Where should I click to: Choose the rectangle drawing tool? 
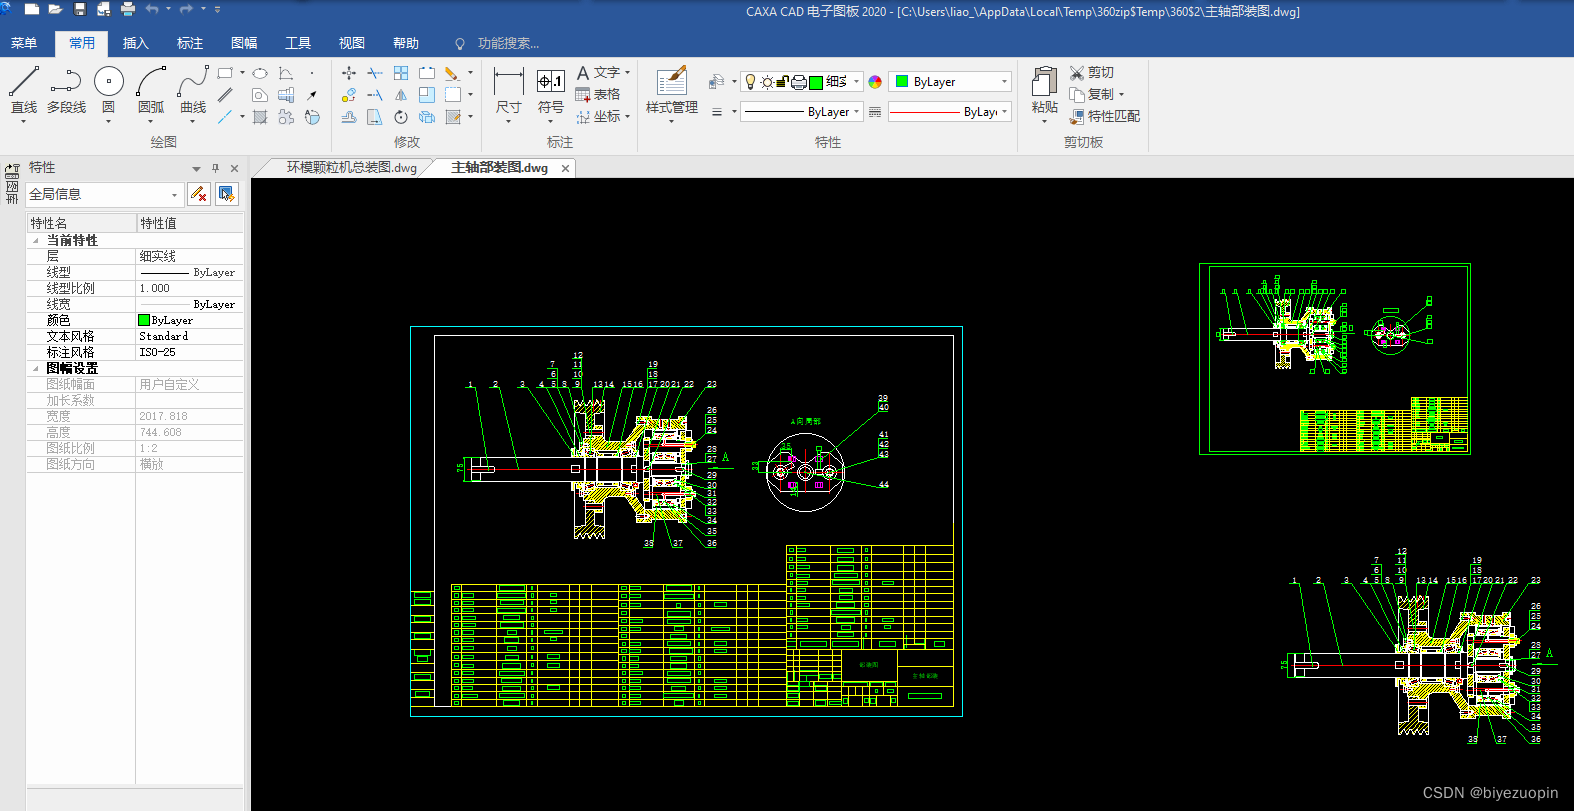tap(225, 73)
